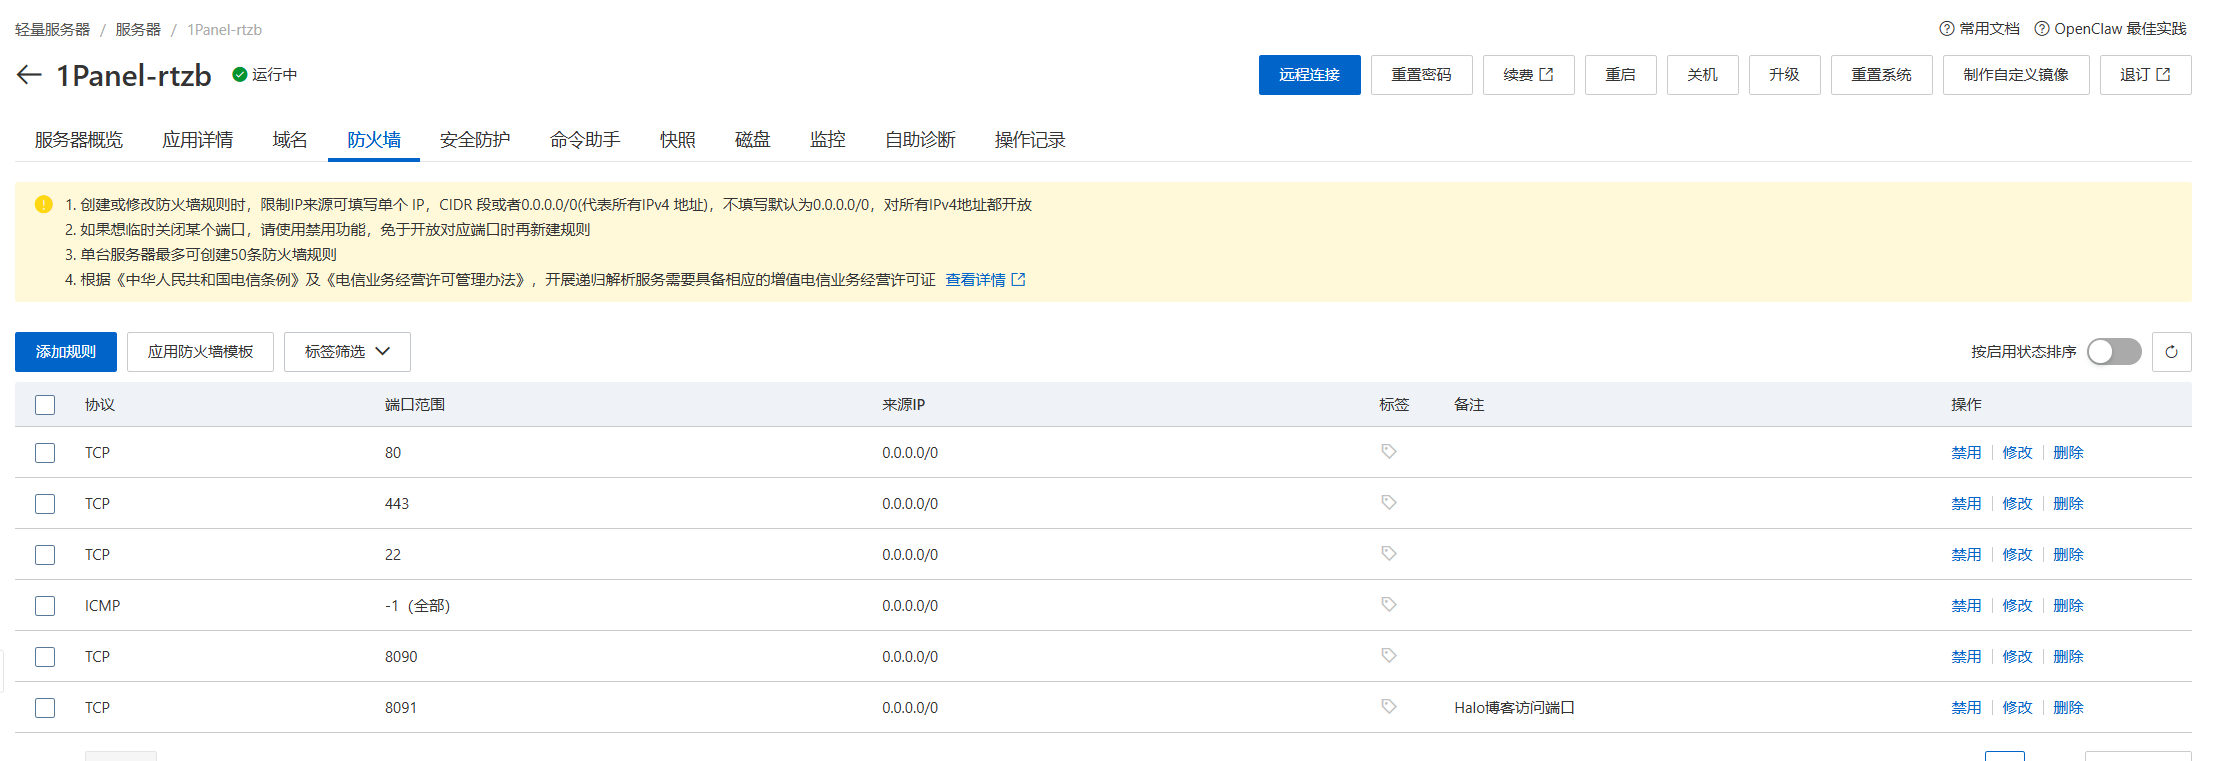
Task: Click the tag icon in the port 80 row
Action: (x=1388, y=452)
